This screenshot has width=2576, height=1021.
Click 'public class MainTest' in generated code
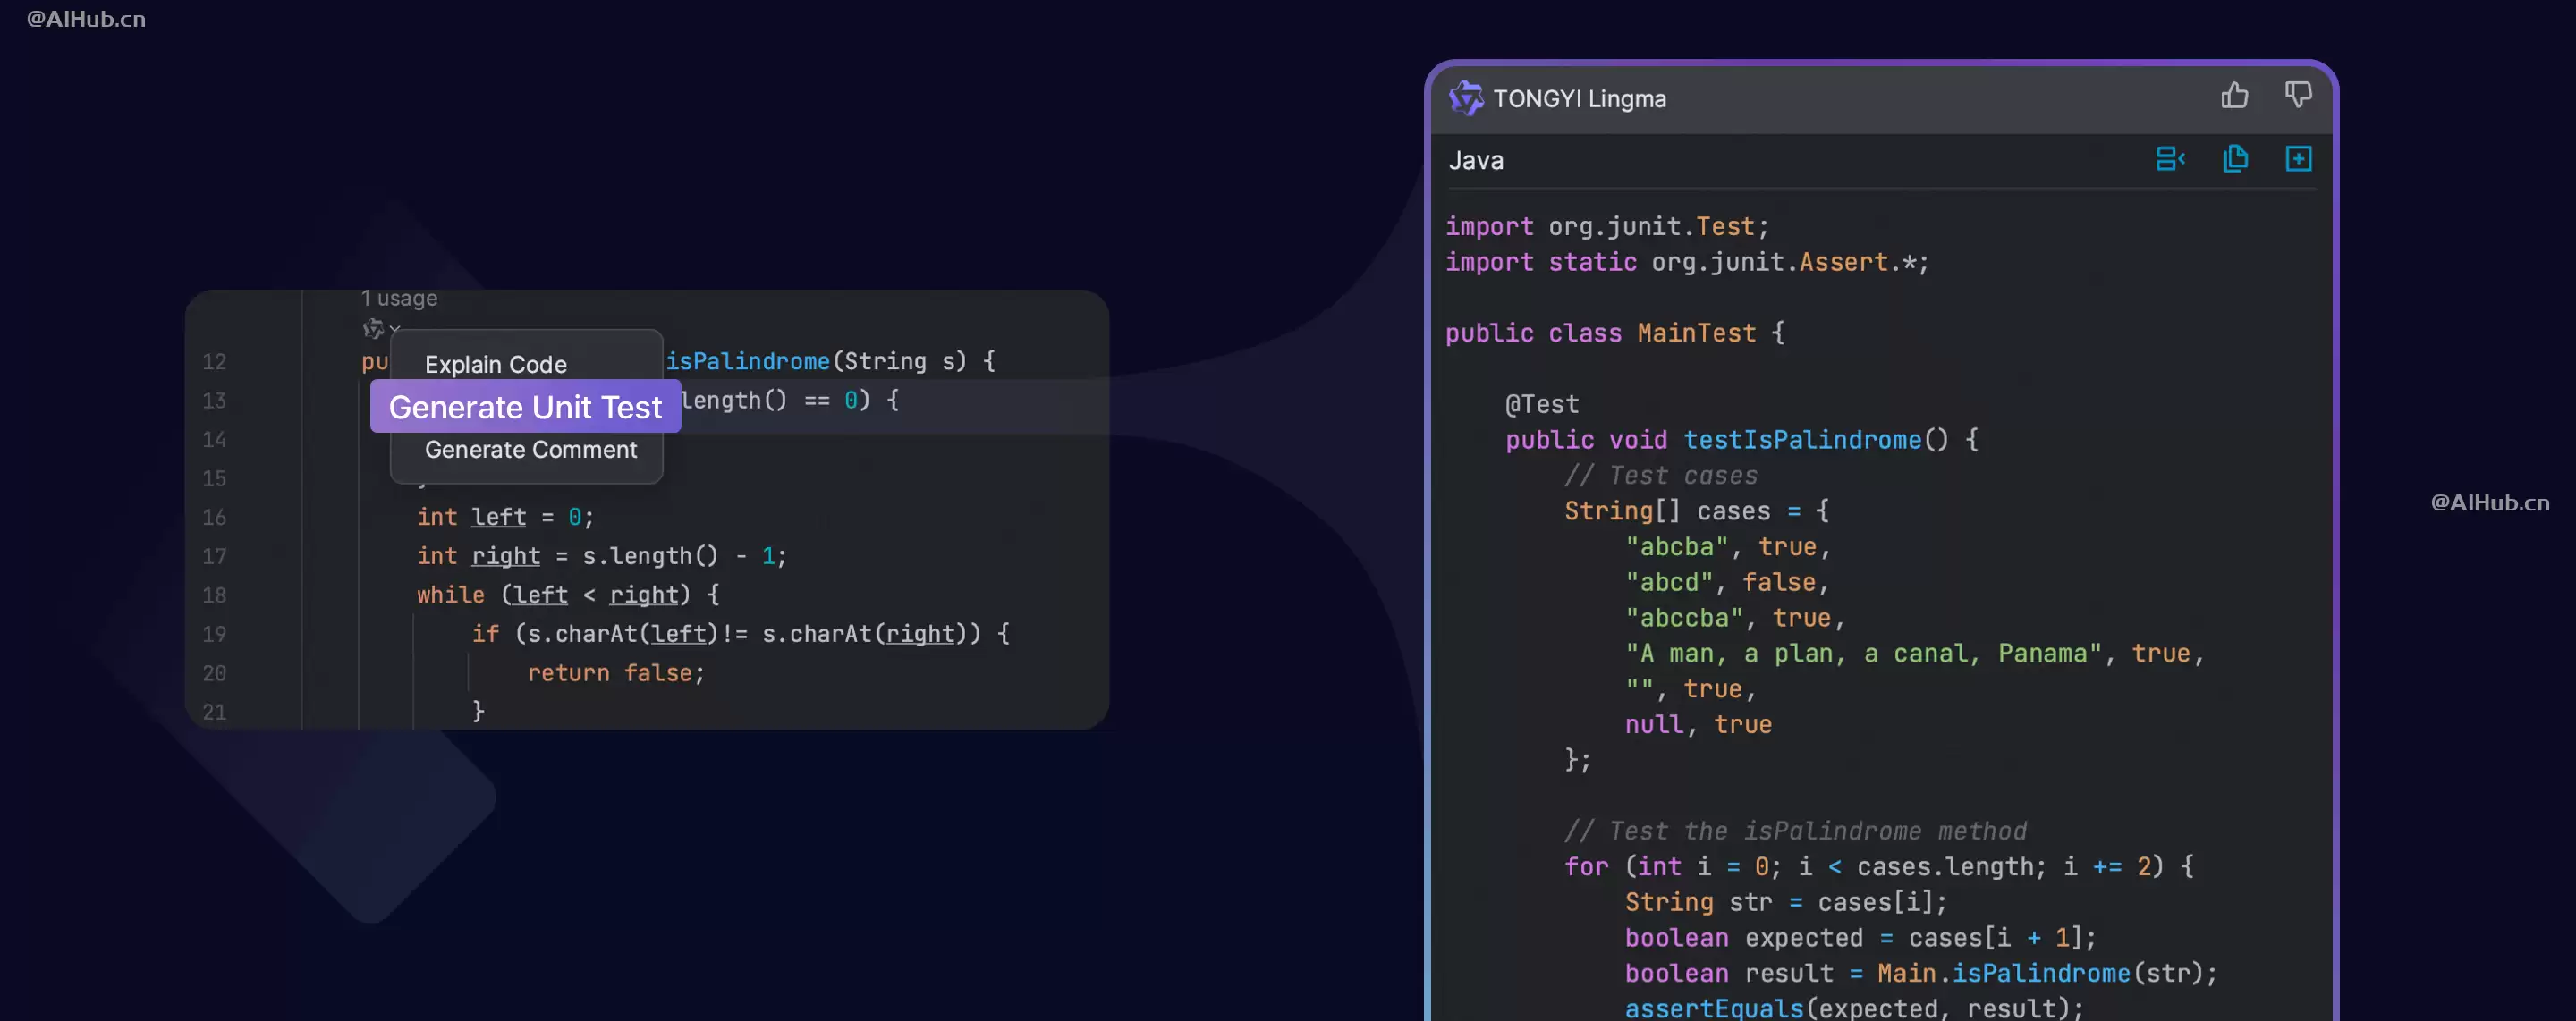click(1601, 333)
